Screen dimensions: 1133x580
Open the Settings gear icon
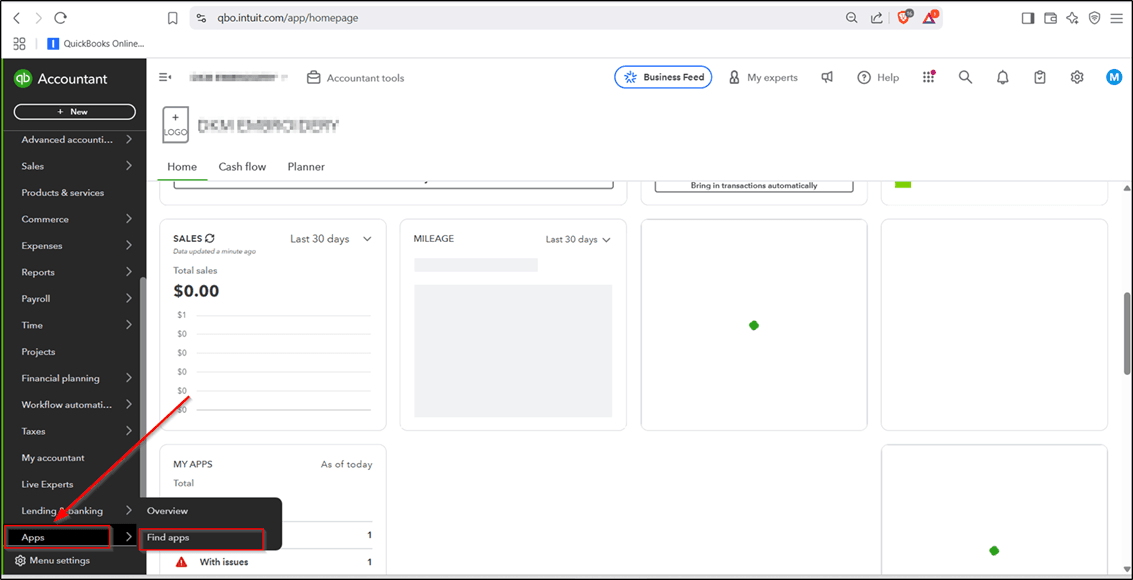click(x=1077, y=77)
